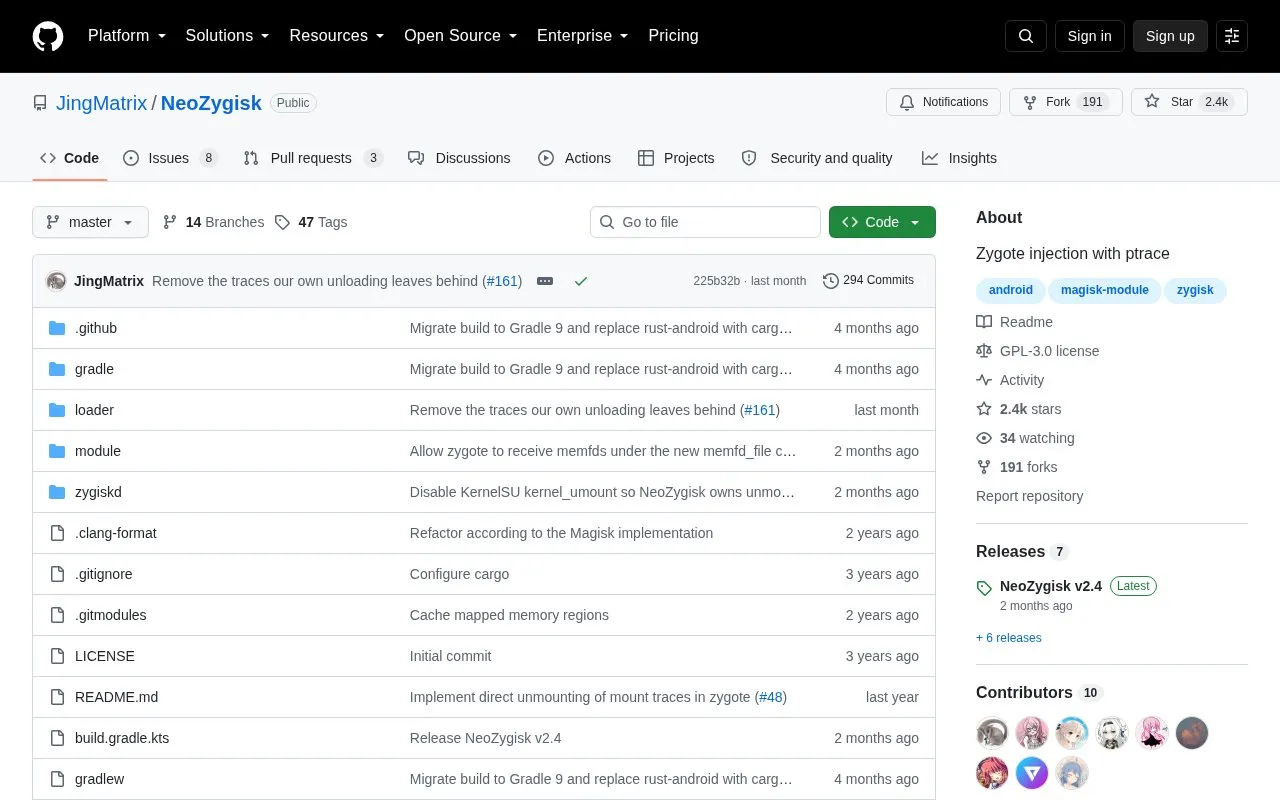The width and height of the screenshot is (1280, 800).
Task: Click the loader folder icon
Action: click(57, 410)
